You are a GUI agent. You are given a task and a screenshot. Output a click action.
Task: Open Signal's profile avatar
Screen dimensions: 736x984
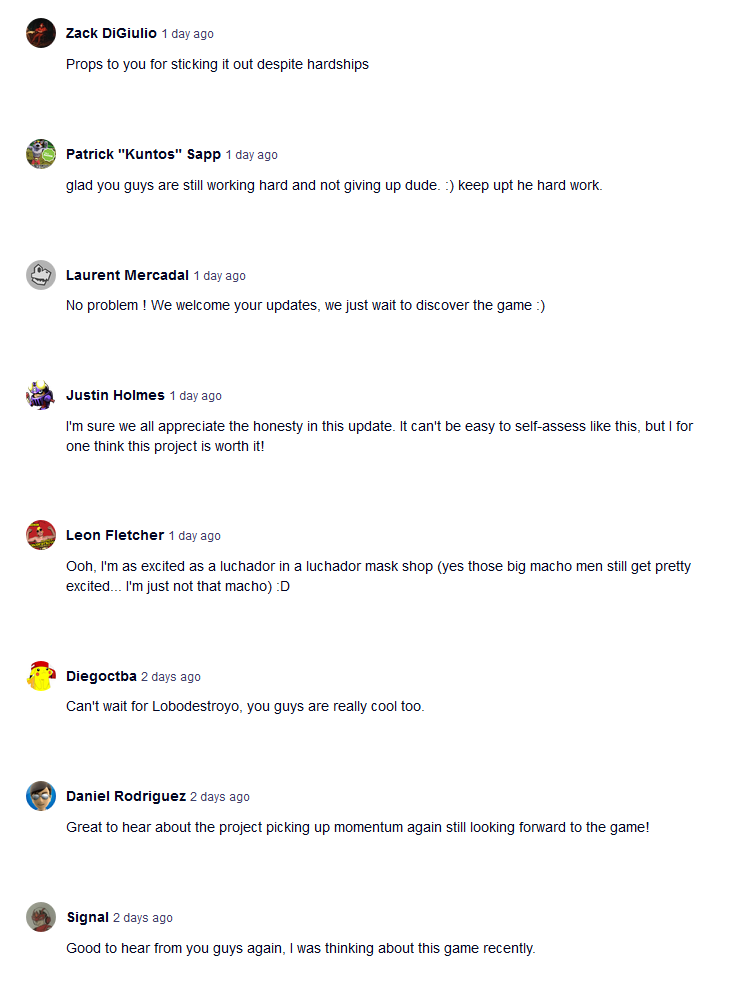tap(41, 917)
